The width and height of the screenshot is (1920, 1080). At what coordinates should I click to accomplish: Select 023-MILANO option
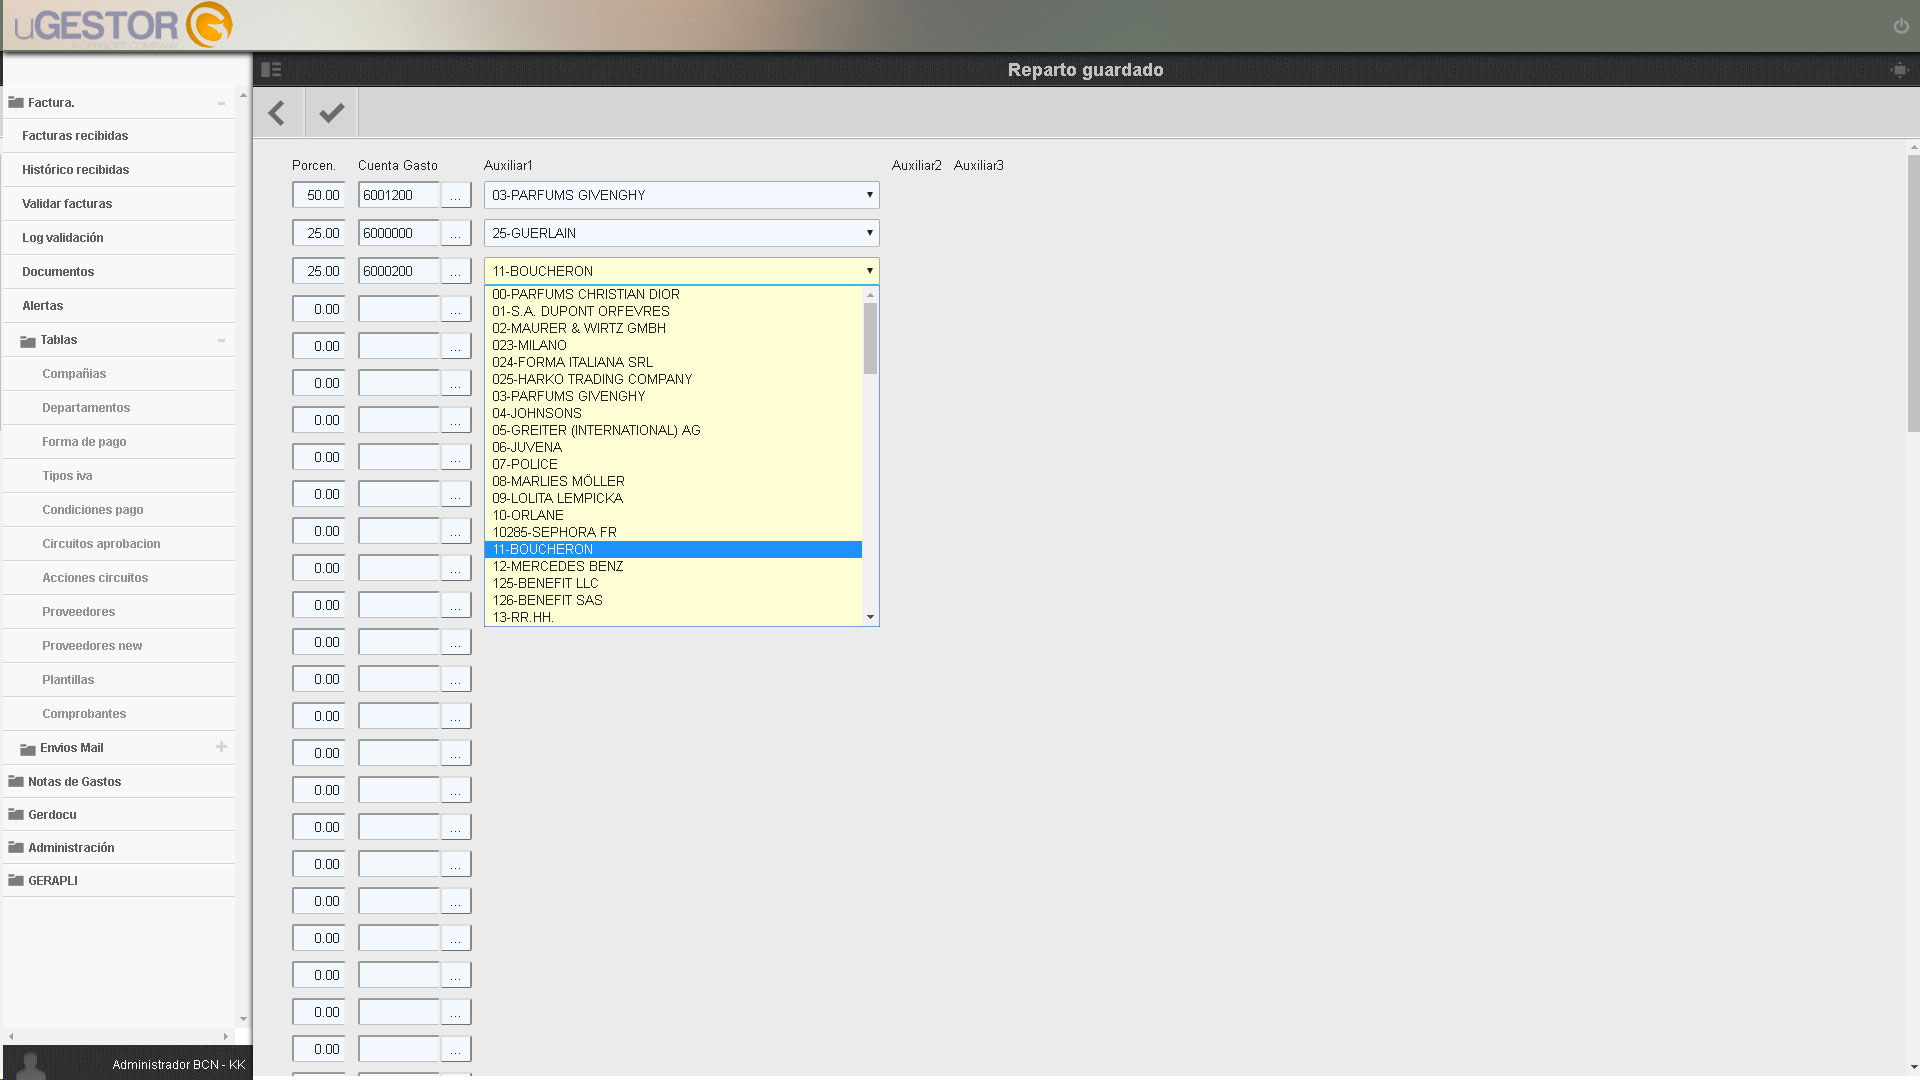pyautogui.click(x=673, y=345)
